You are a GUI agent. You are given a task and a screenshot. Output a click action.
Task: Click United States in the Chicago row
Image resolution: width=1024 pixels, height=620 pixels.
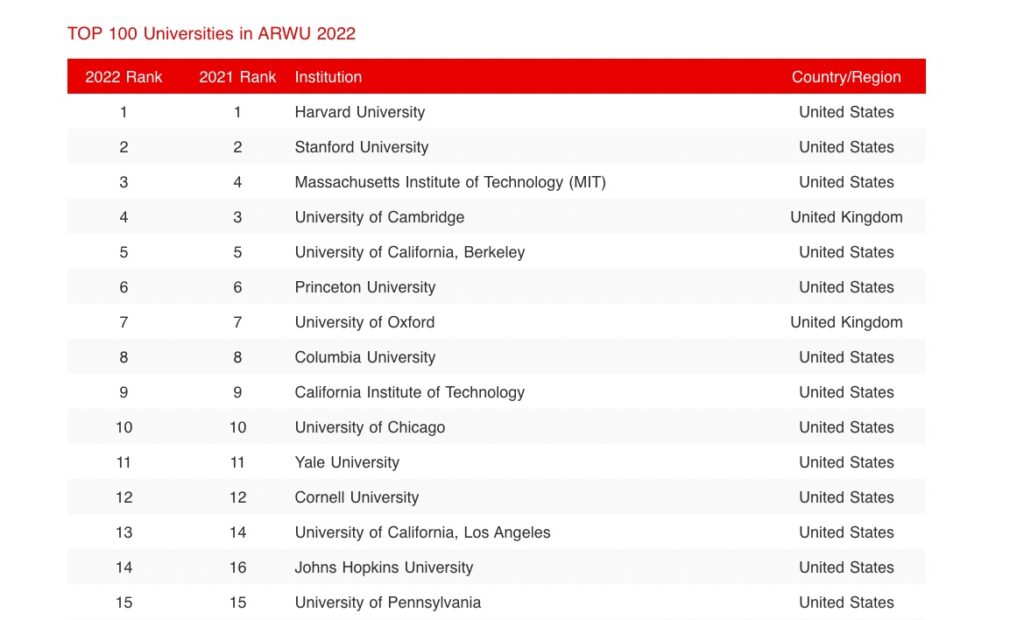[x=846, y=427]
